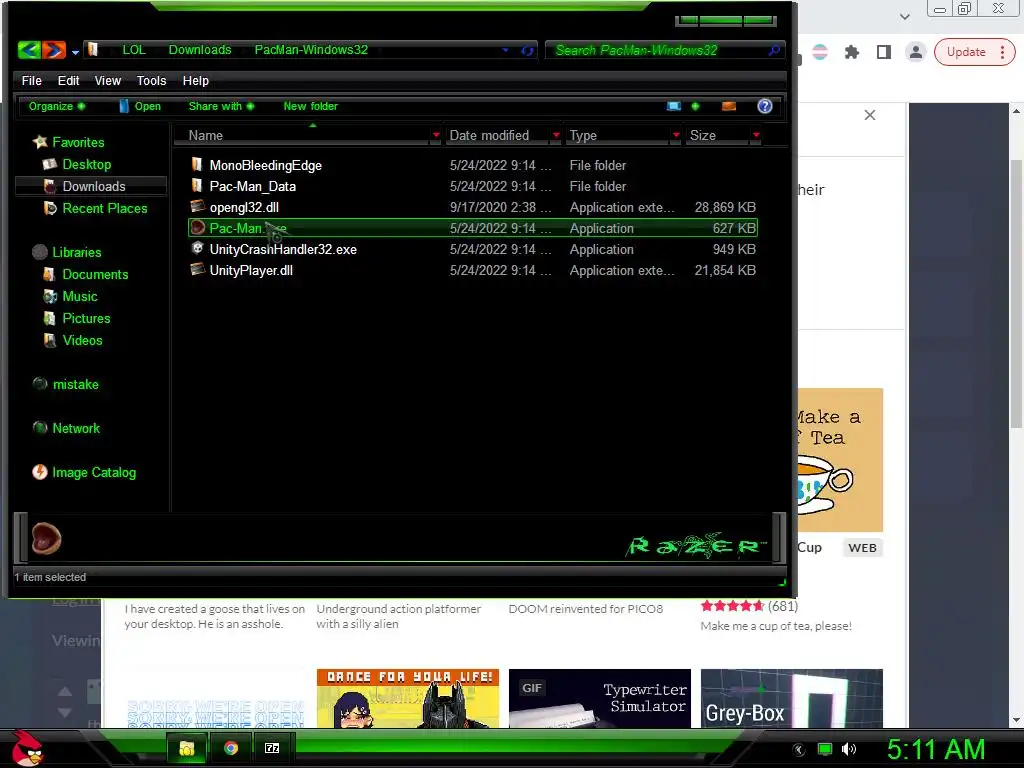The height and width of the screenshot is (768, 1024).
Task: Open the Typewriter Simulator thumbnail in Chrome
Action: click(x=600, y=698)
